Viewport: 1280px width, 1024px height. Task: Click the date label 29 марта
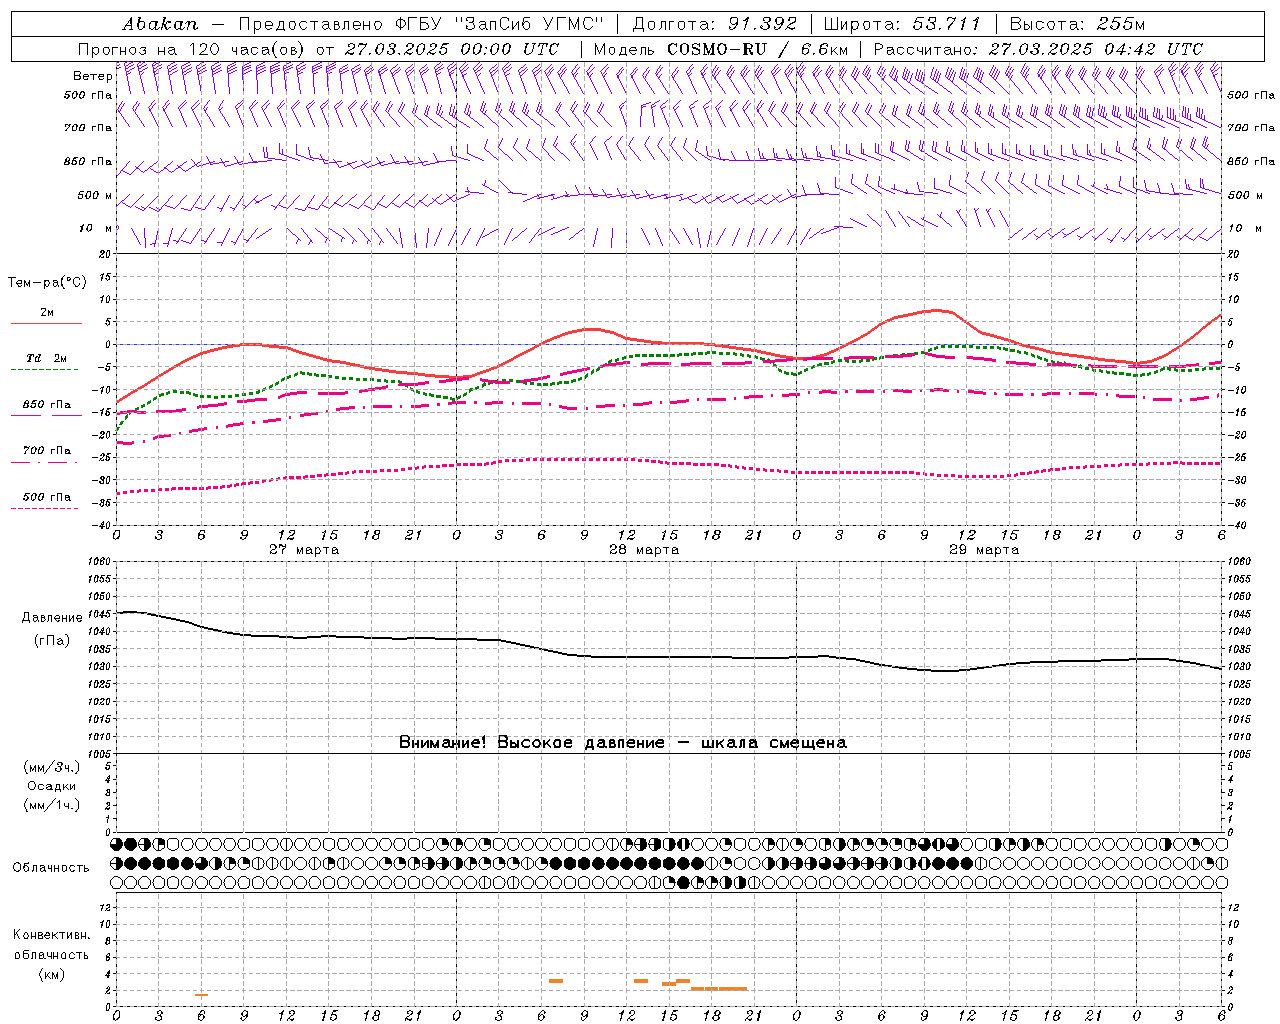click(984, 550)
